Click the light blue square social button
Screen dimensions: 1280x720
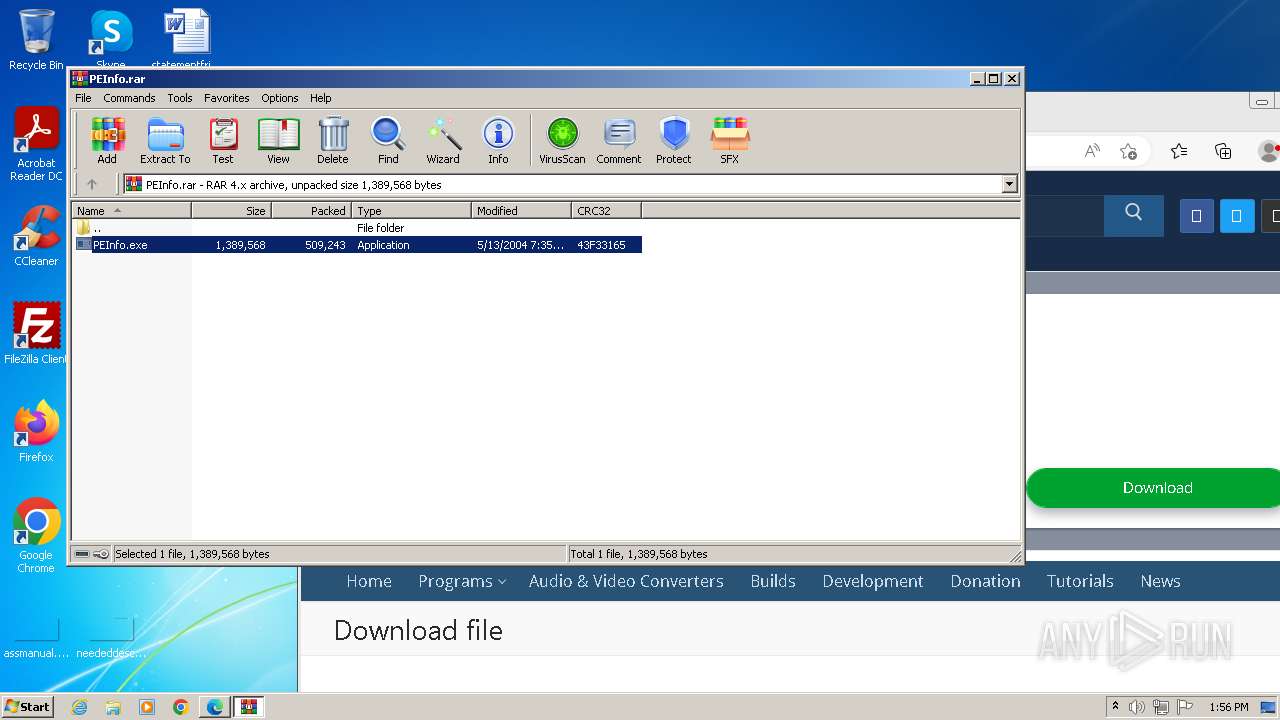(x=1237, y=216)
